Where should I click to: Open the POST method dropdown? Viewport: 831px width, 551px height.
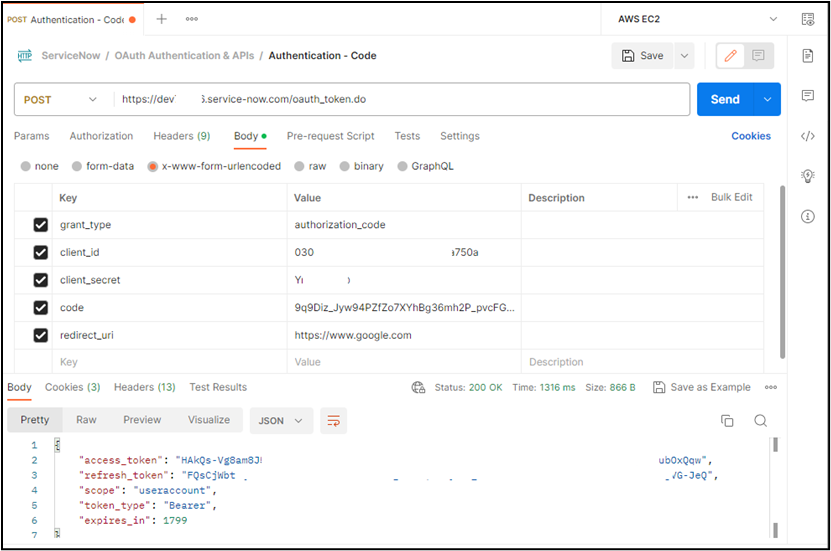point(61,100)
